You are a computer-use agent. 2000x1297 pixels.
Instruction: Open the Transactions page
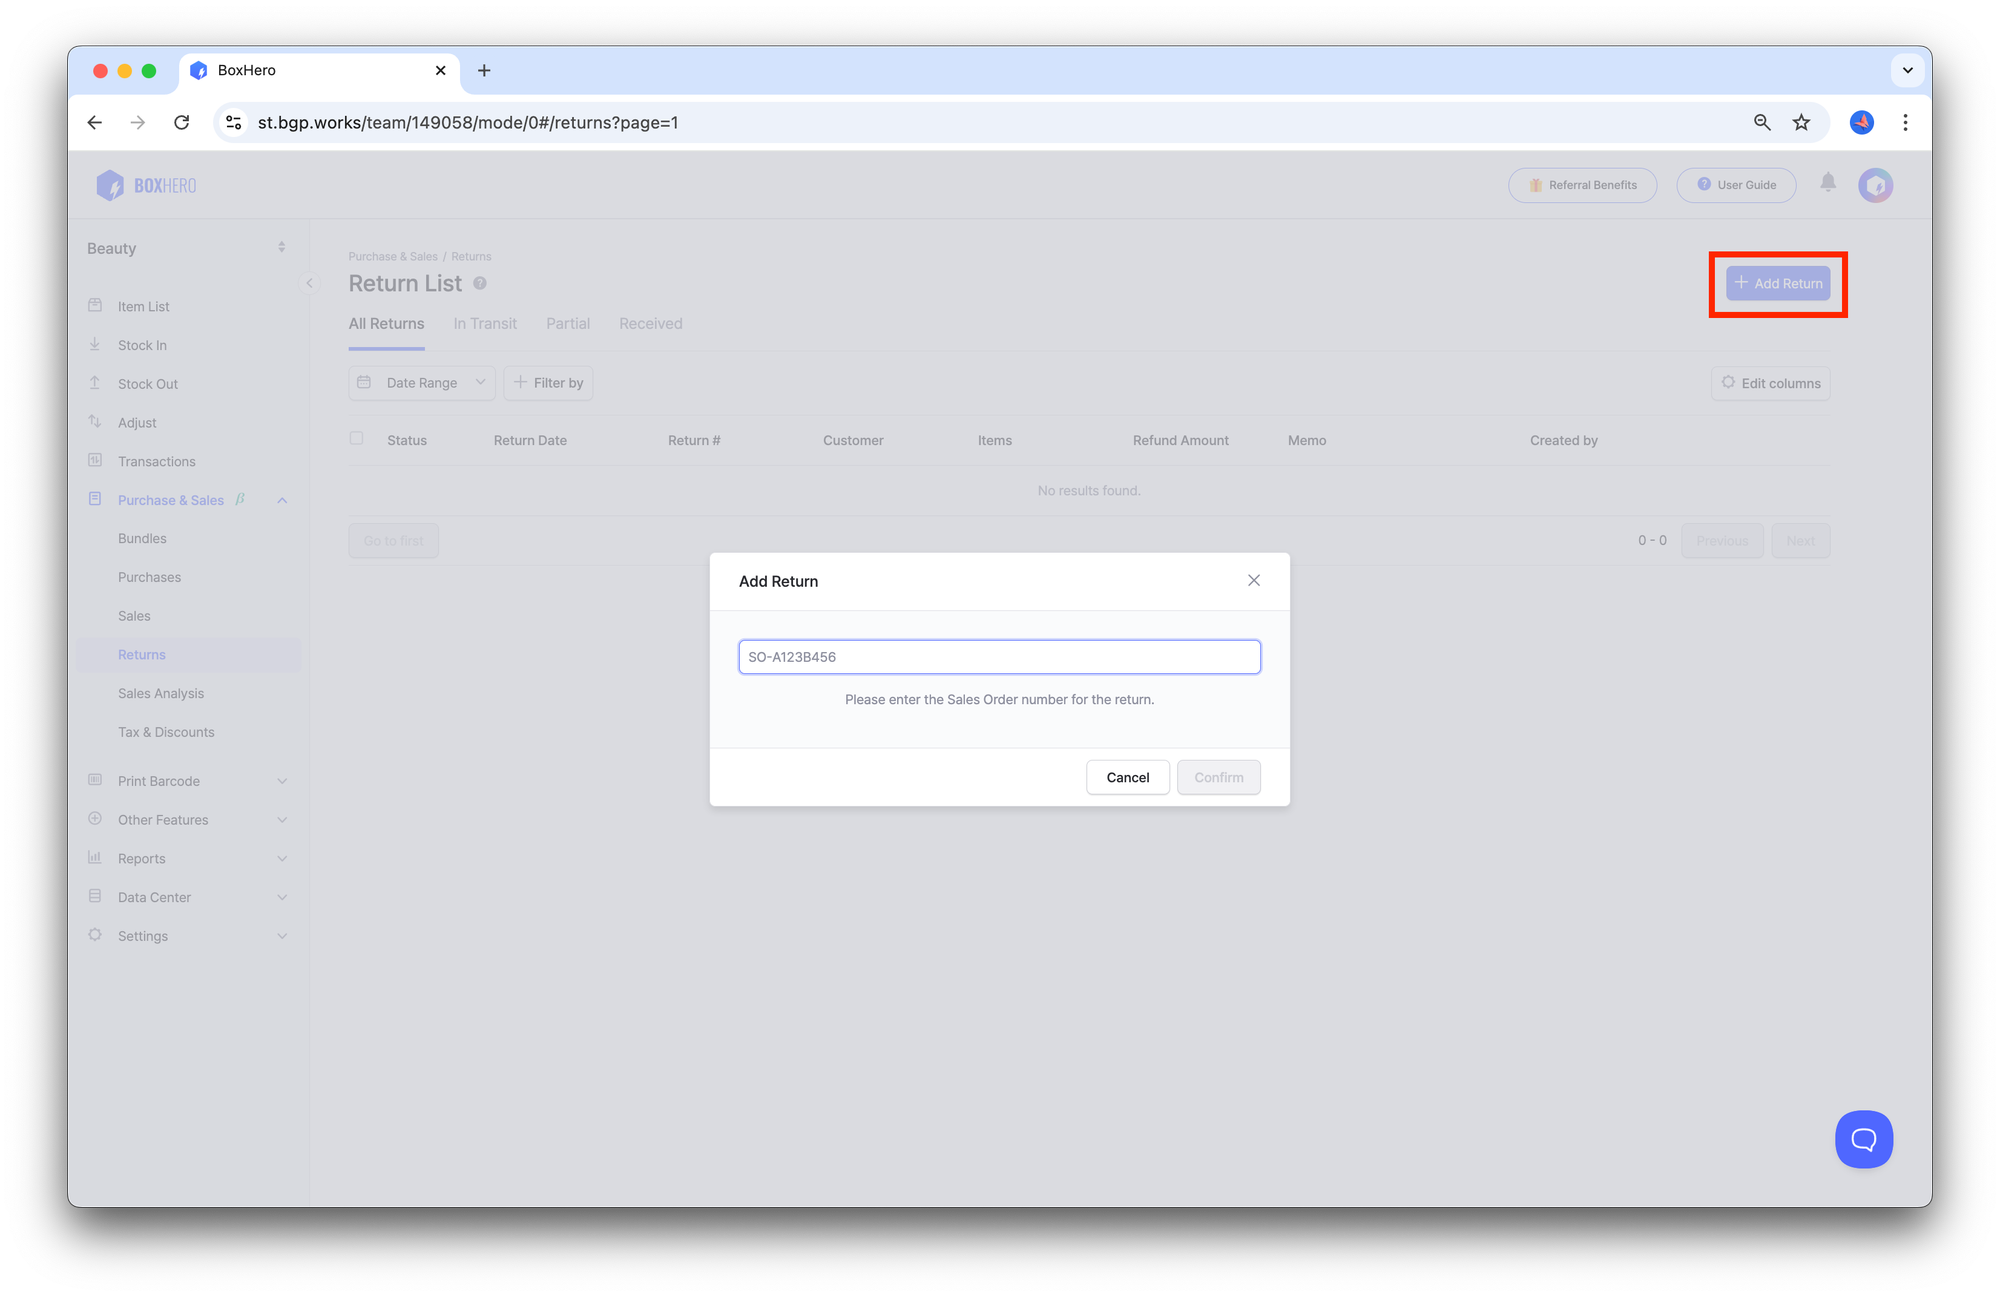[x=156, y=461]
